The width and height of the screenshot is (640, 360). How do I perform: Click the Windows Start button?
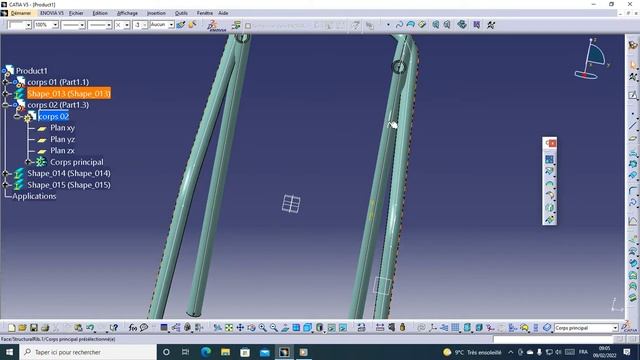tap(9, 352)
